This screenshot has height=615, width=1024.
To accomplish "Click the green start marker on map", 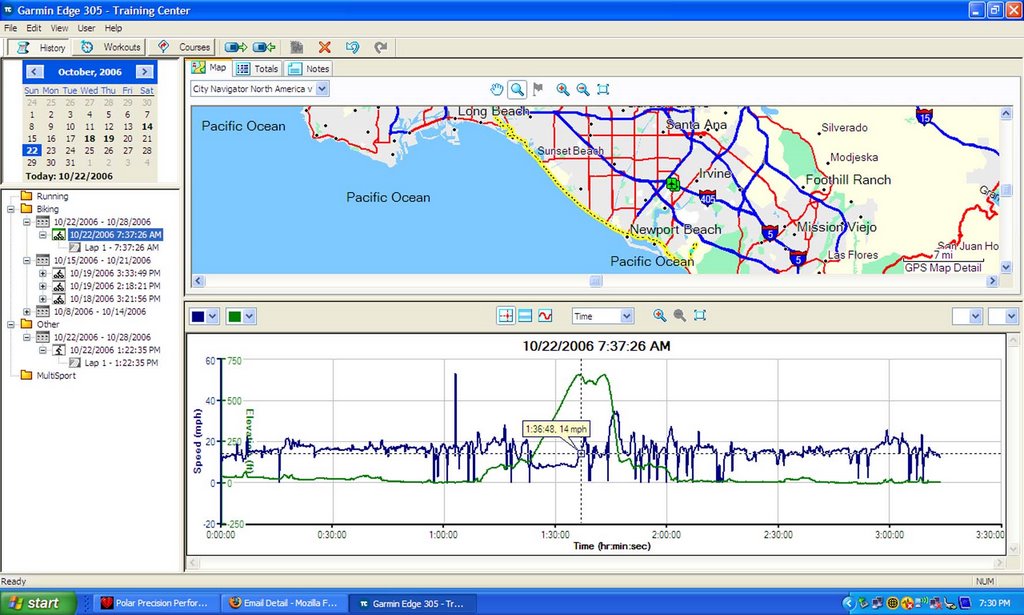I will coord(673,185).
